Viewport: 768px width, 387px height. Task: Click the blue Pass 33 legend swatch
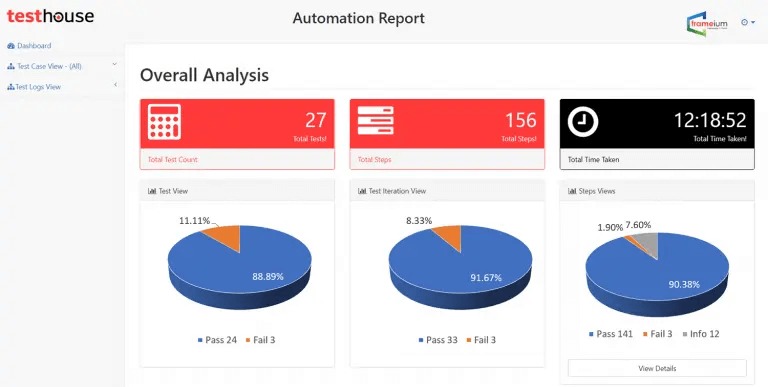tap(421, 340)
